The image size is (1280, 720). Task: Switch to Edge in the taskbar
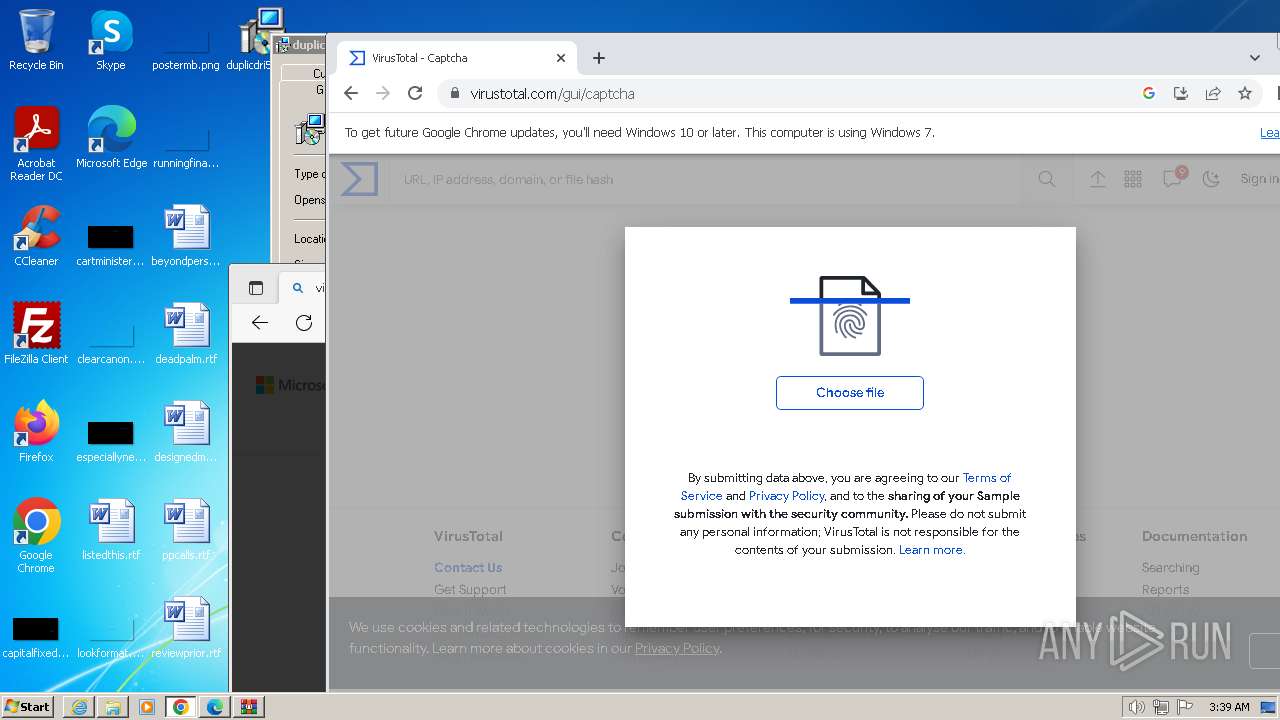point(215,707)
